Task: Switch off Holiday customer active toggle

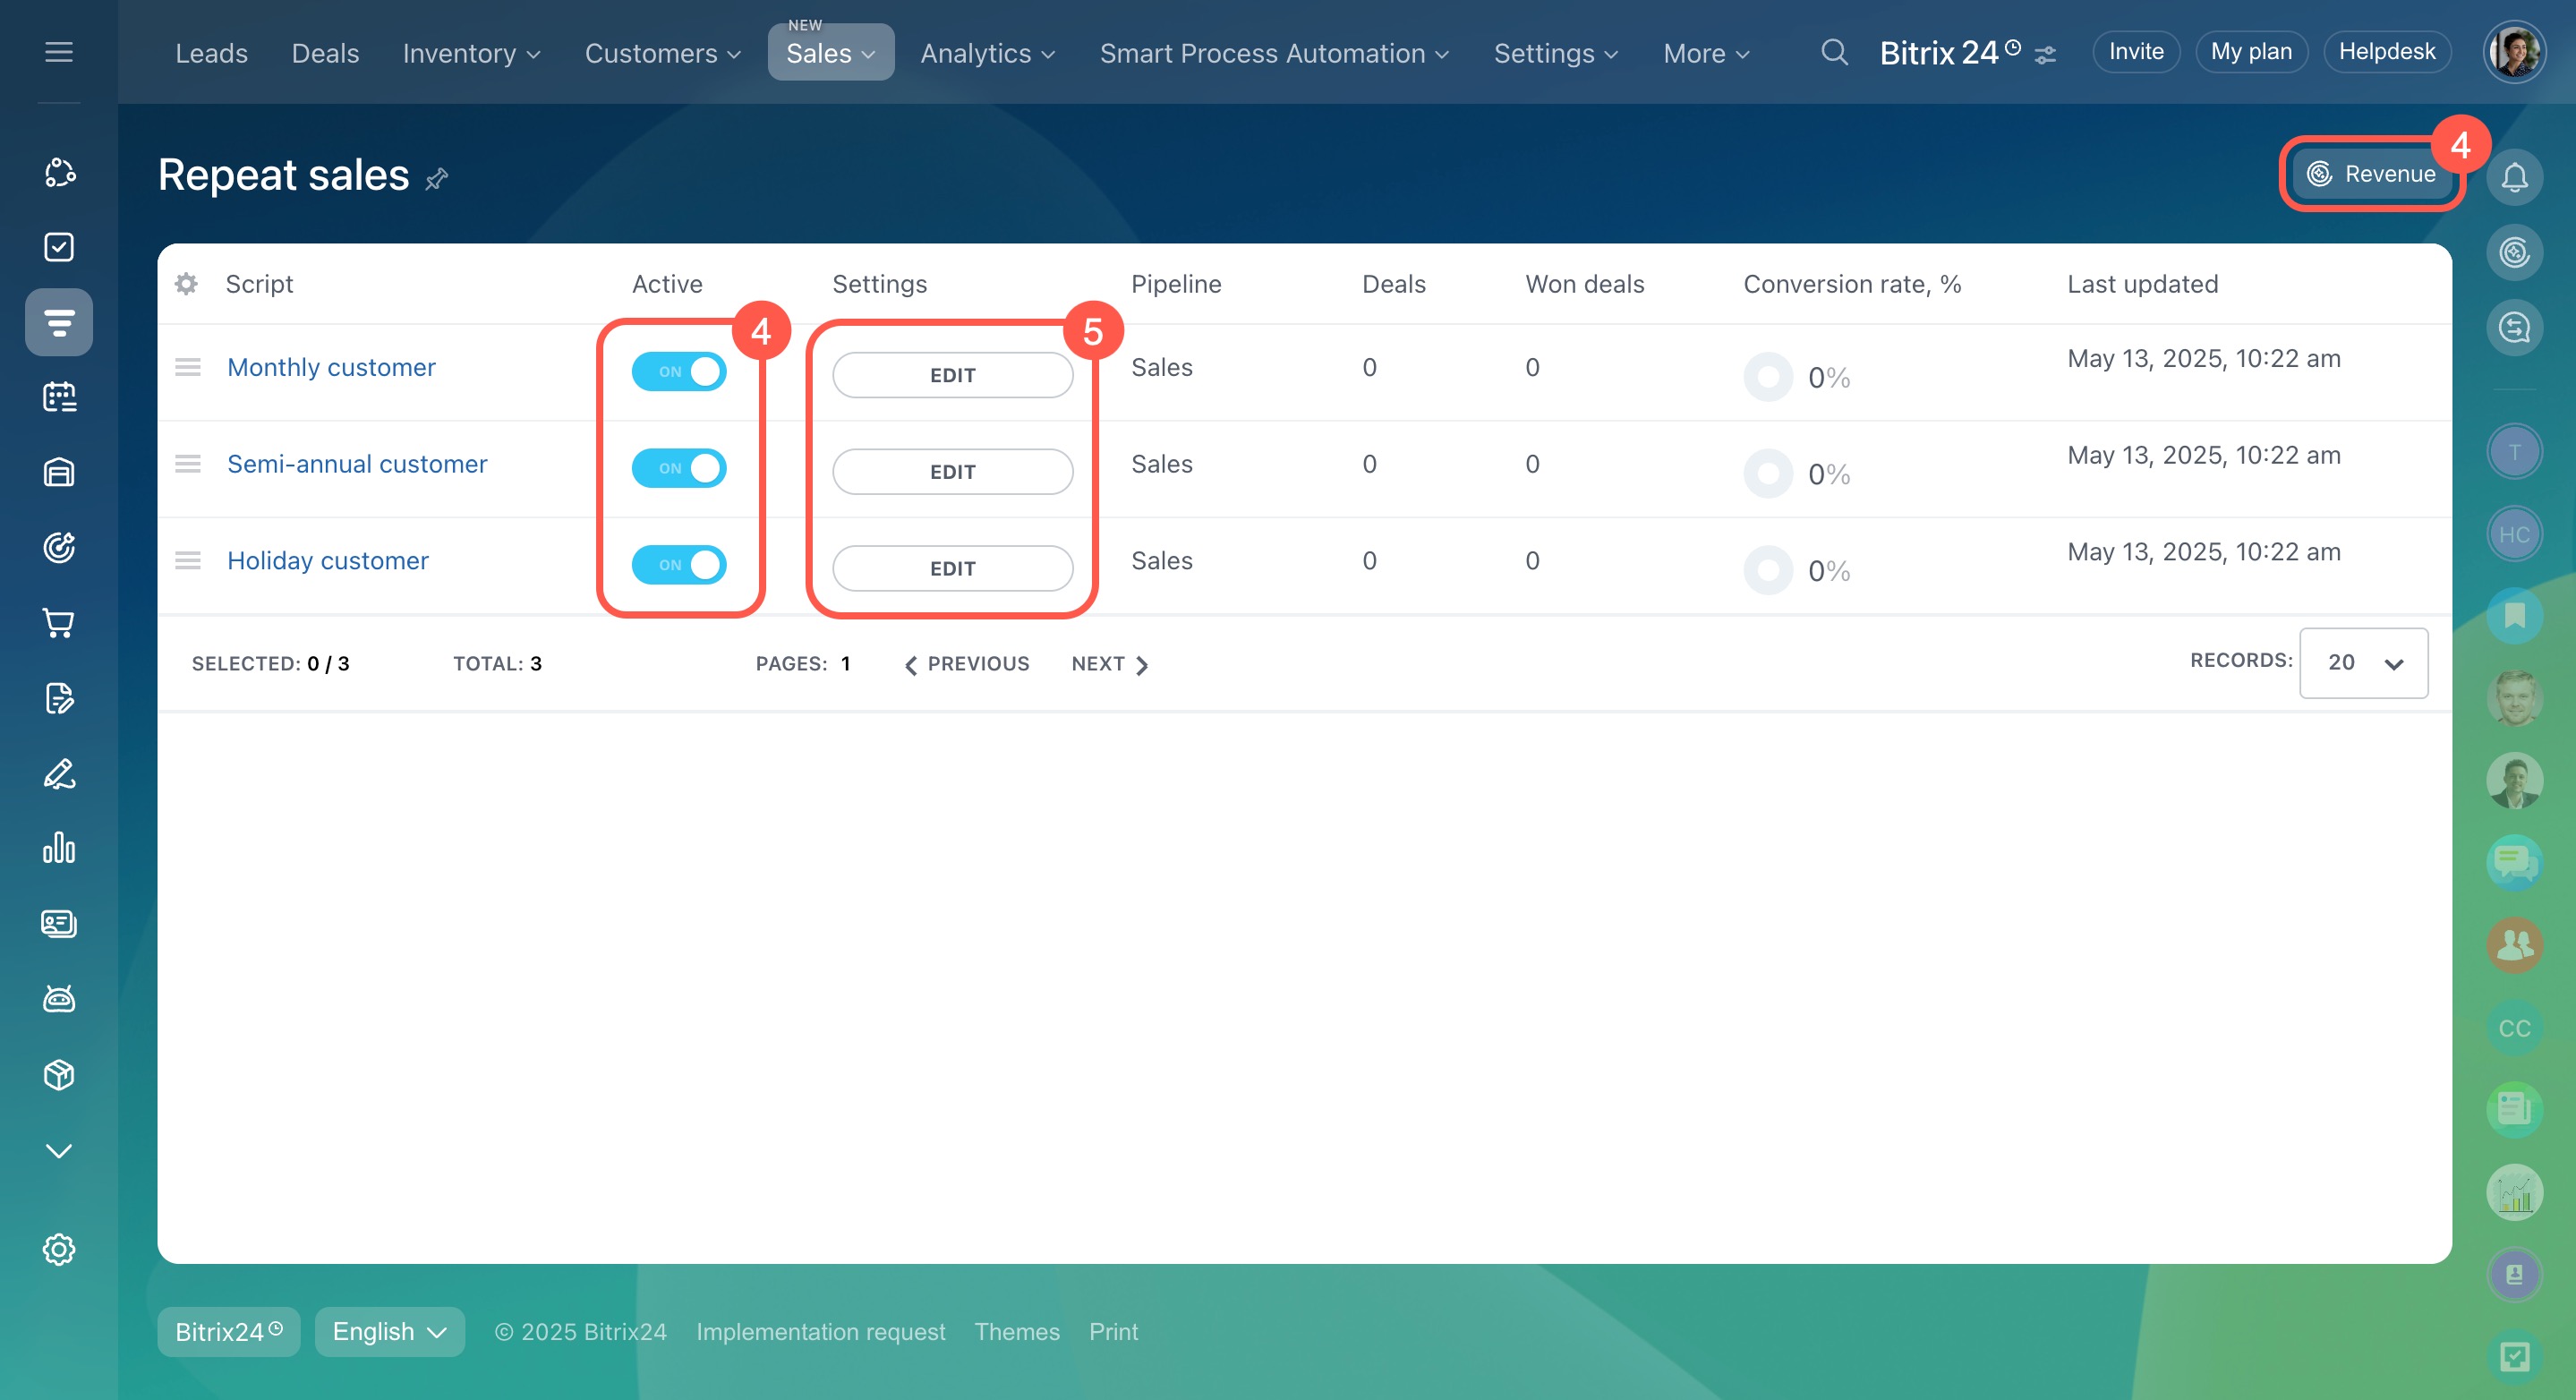Action: pyautogui.click(x=679, y=564)
